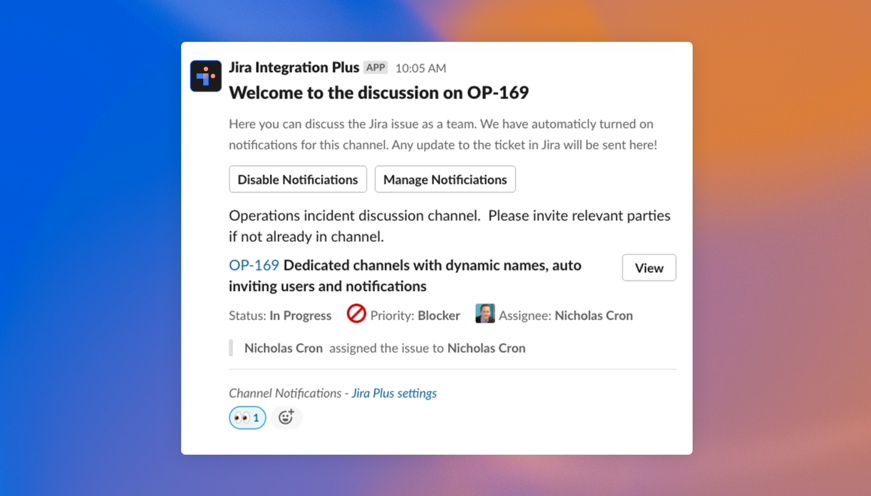Click the heading "Welcome to the discussion on OP-169"
Screen dimensions: 871x496
coord(379,93)
